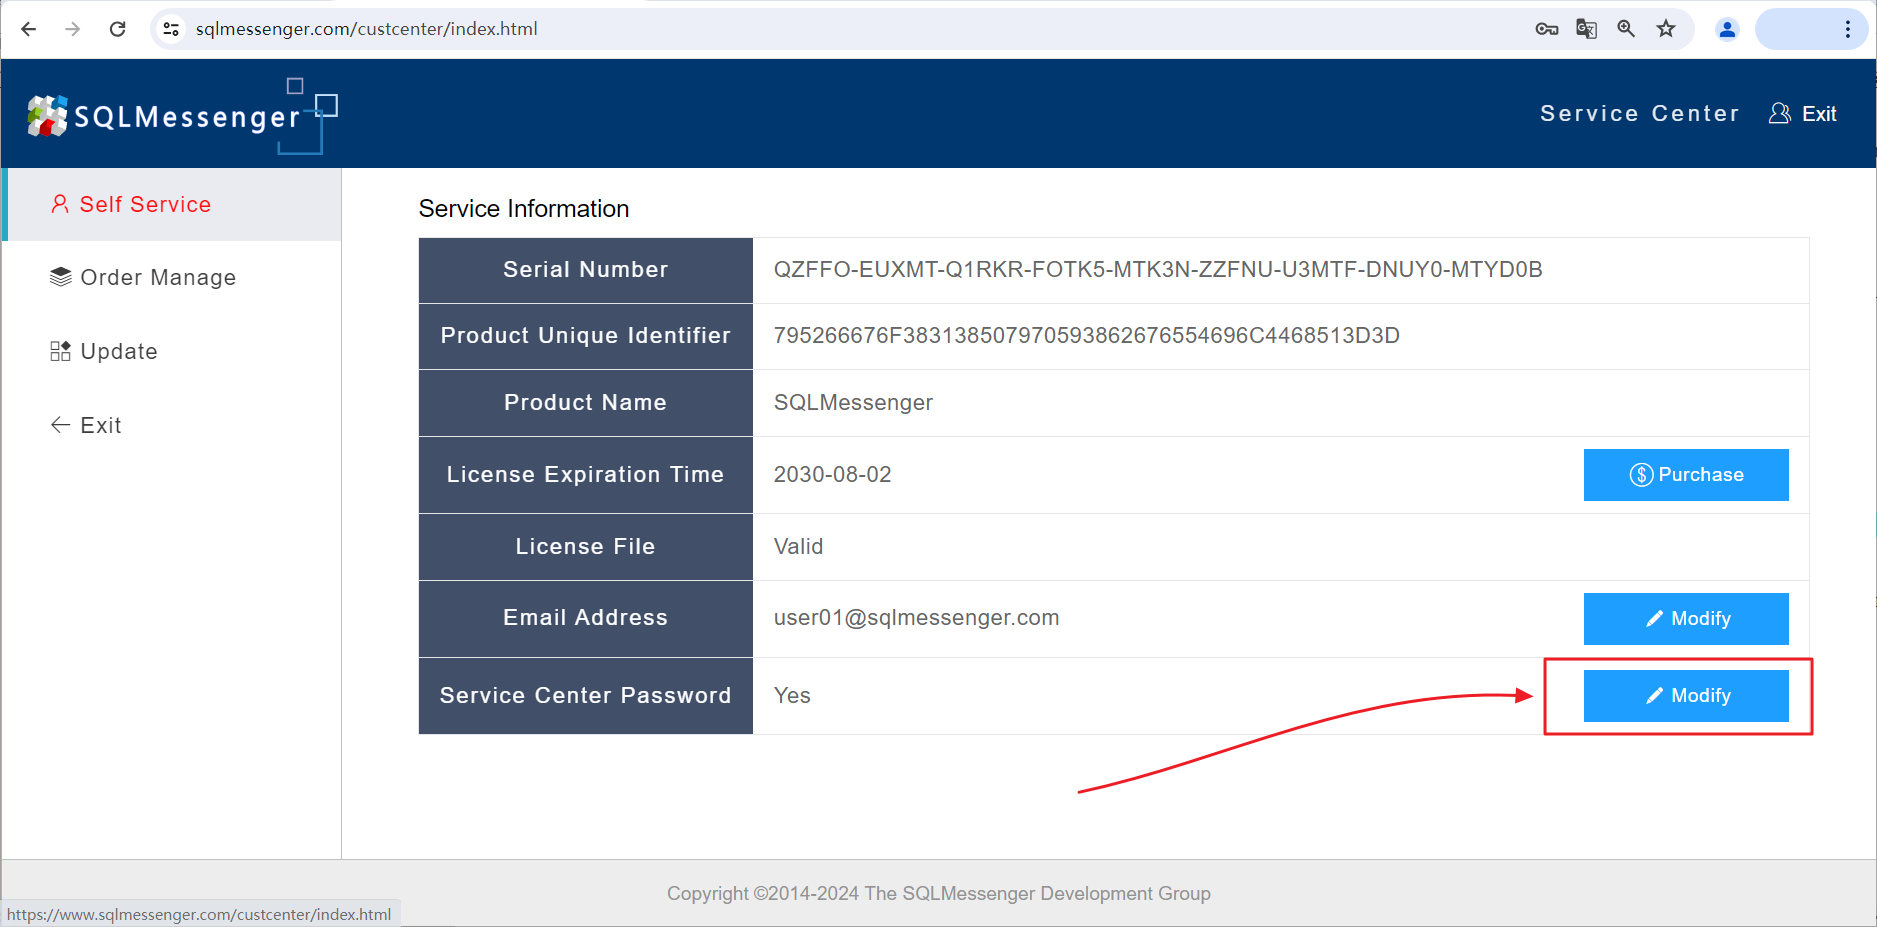Reload the page with the refresh icon
The height and width of the screenshot is (927, 1877).
118,29
